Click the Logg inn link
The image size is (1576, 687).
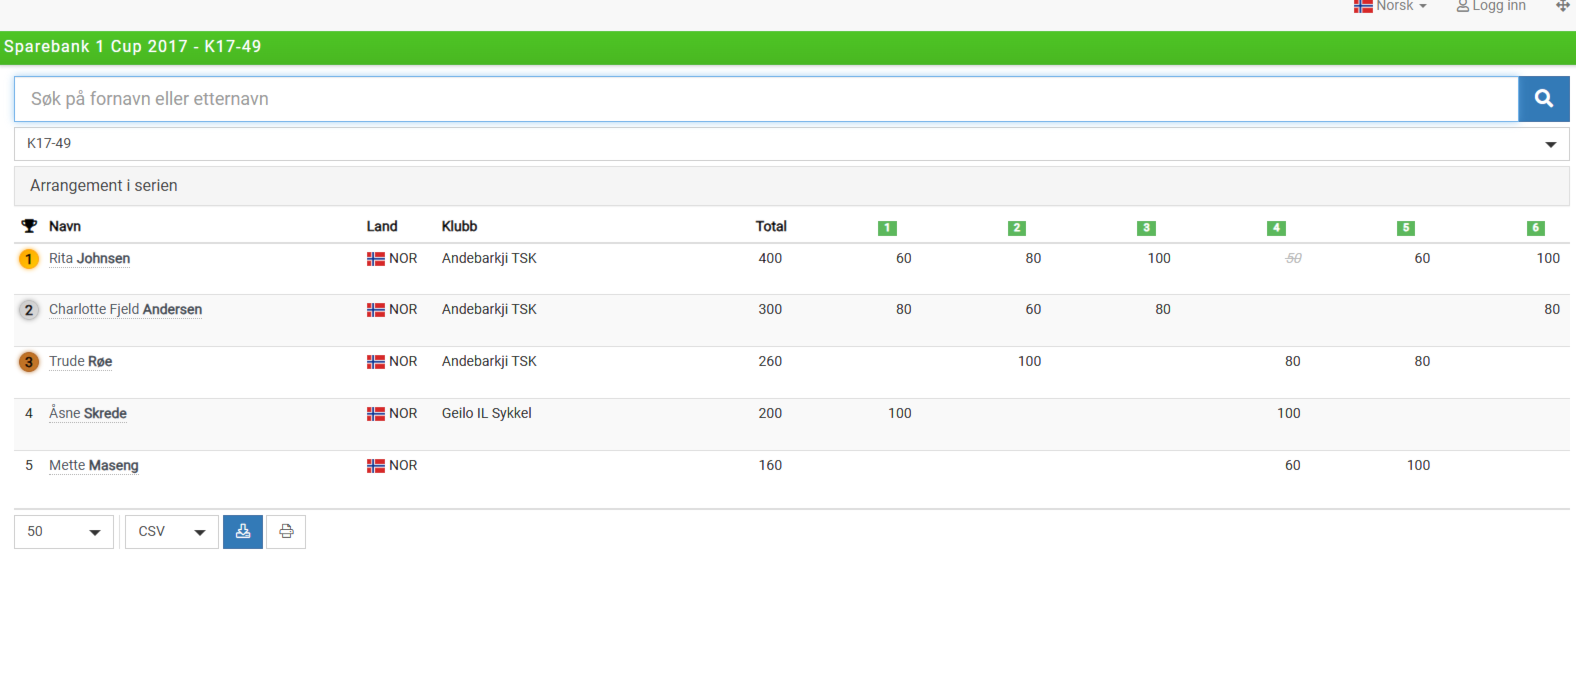point(1491,6)
